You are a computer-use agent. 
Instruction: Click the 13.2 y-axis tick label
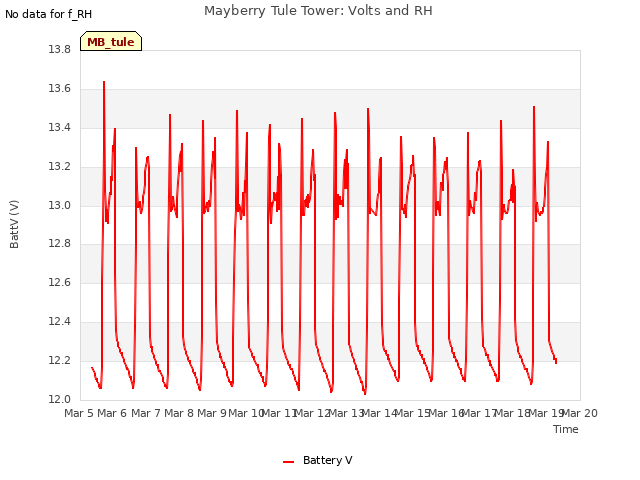pos(60,167)
